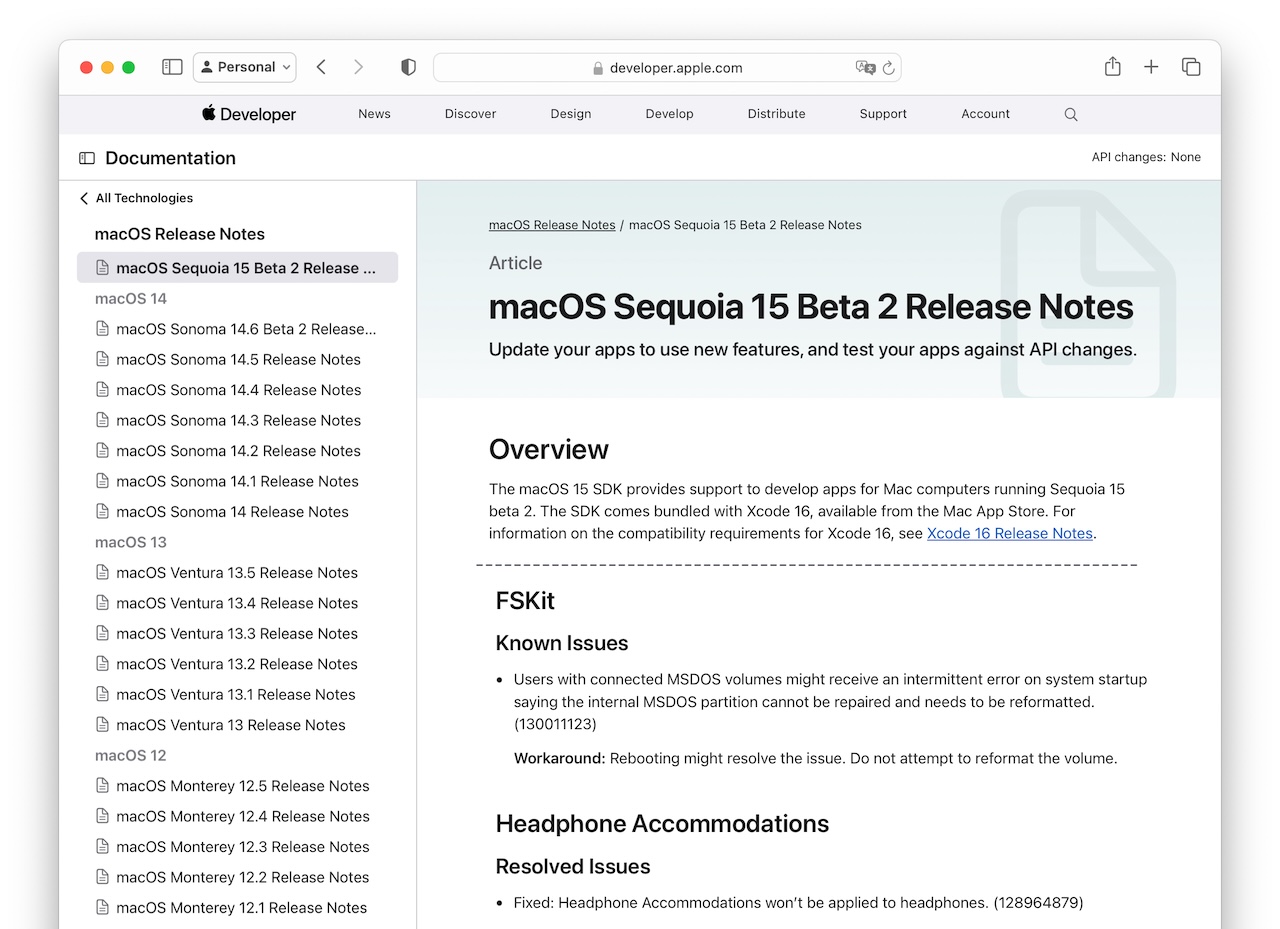Follow the Xcode 16 Release Notes link
Image resolution: width=1280 pixels, height=929 pixels.
click(x=1010, y=534)
